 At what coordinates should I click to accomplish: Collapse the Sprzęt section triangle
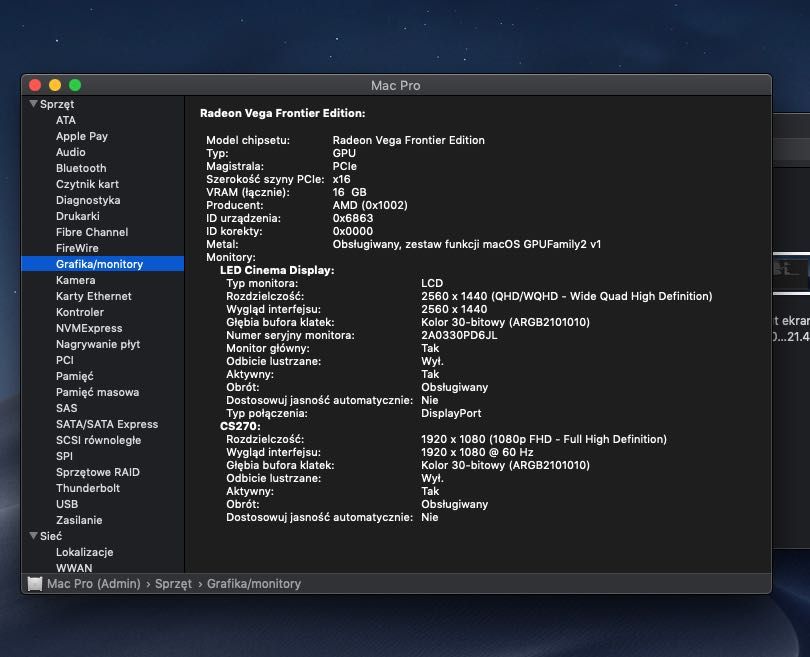click(x=34, y=104)
